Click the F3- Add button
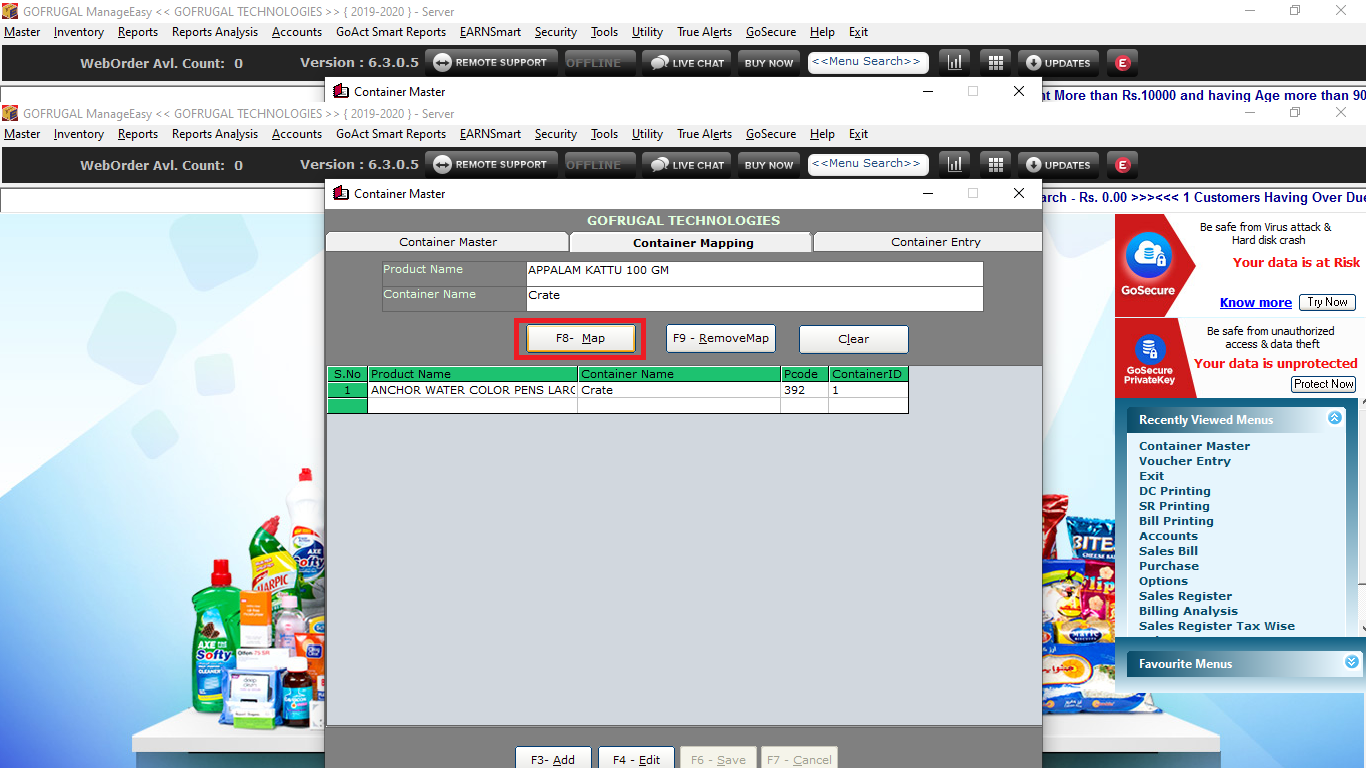Image resolution: width=1366 pixels, height=768 pixels. (553, 759)
